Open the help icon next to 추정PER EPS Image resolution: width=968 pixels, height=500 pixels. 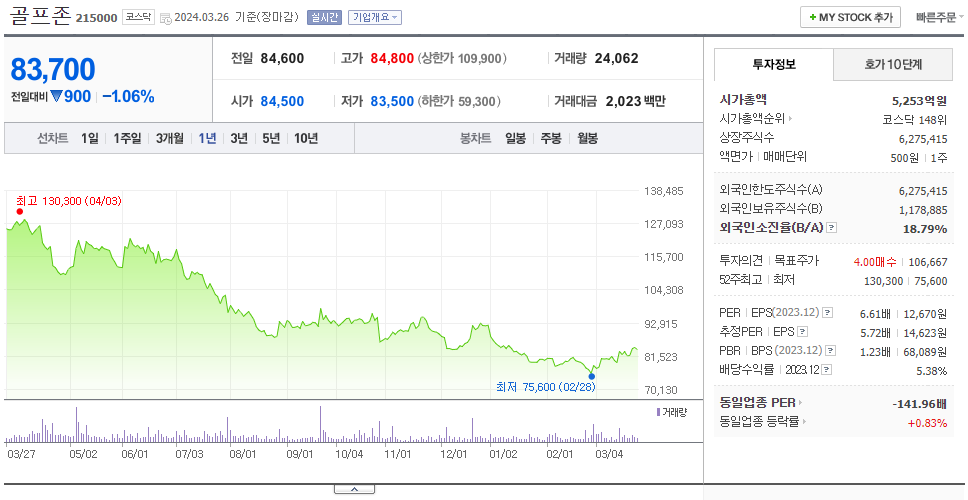point(802,332)
